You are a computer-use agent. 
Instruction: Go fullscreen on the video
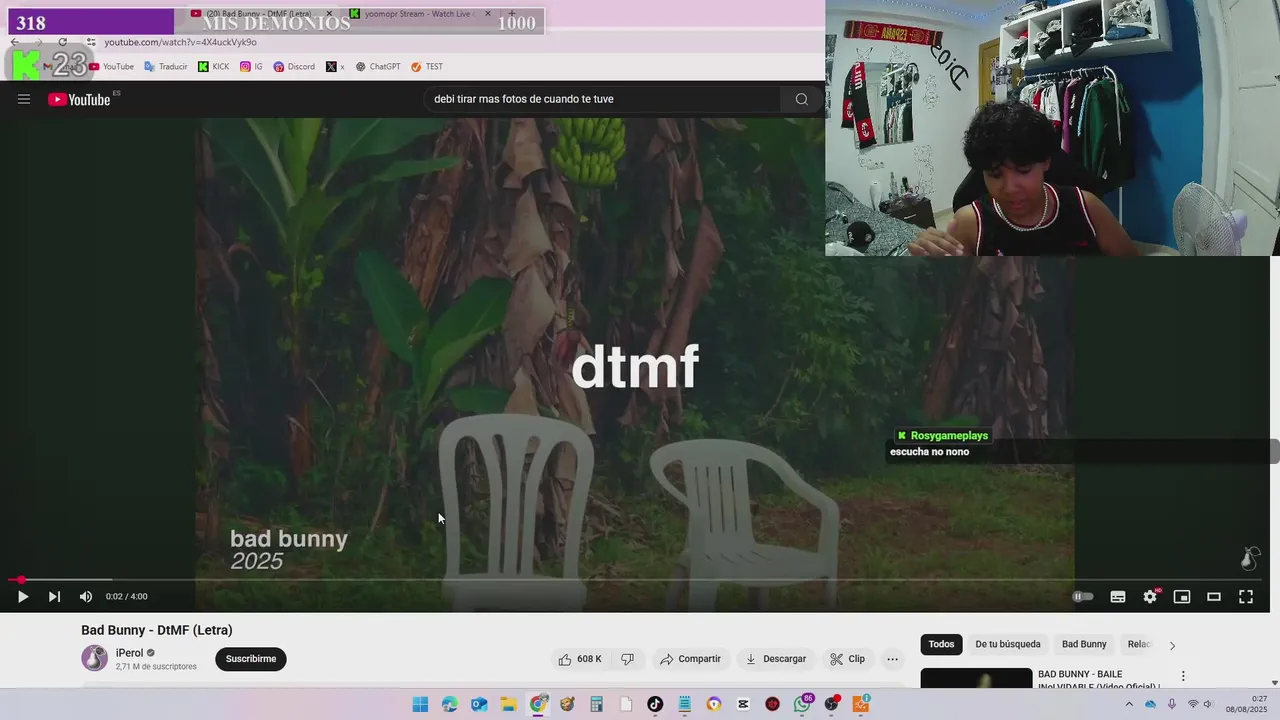(1246, 597)
